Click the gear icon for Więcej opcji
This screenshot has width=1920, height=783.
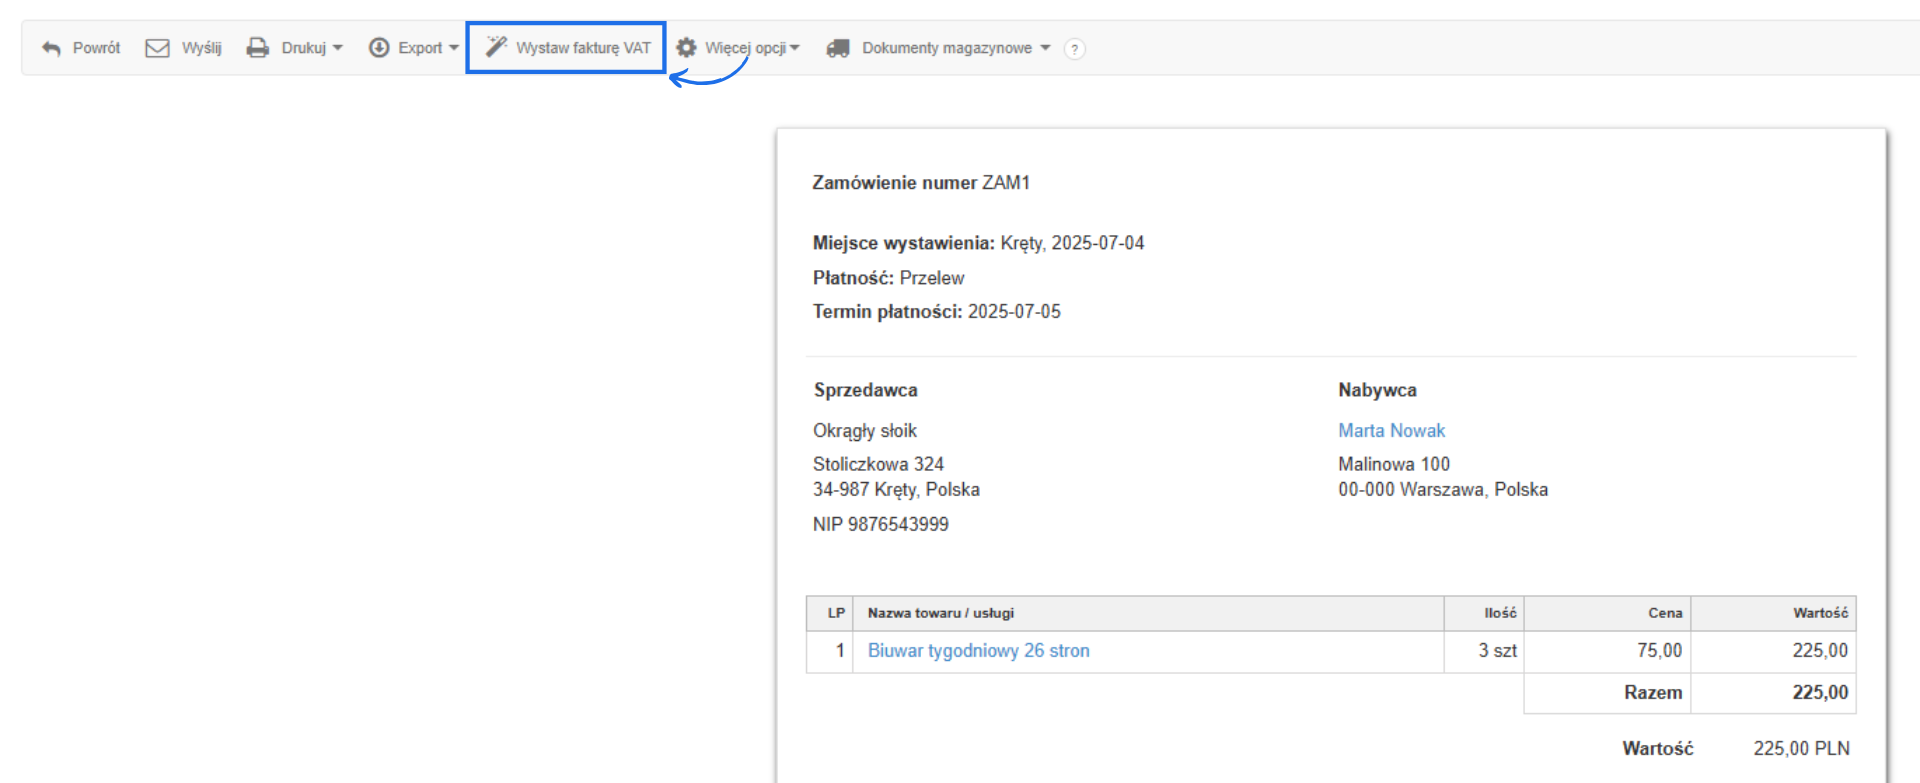point(686,48)
